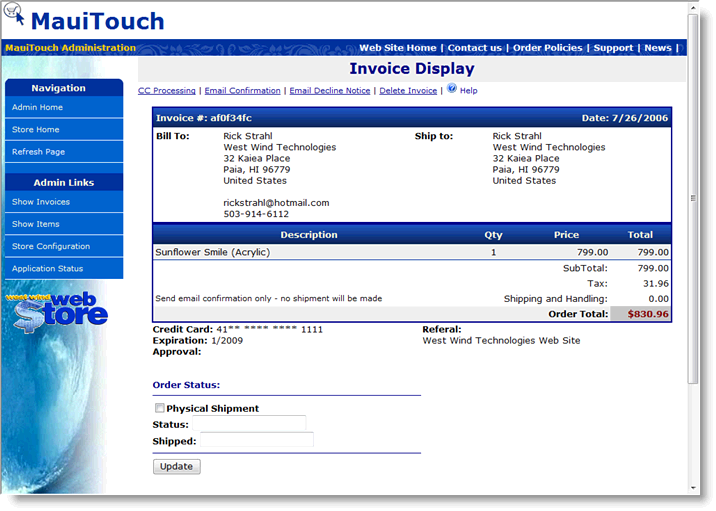Click the Delete Invoice link
The height and width of the screenshot is (511, 716).
tap(408, 91)
